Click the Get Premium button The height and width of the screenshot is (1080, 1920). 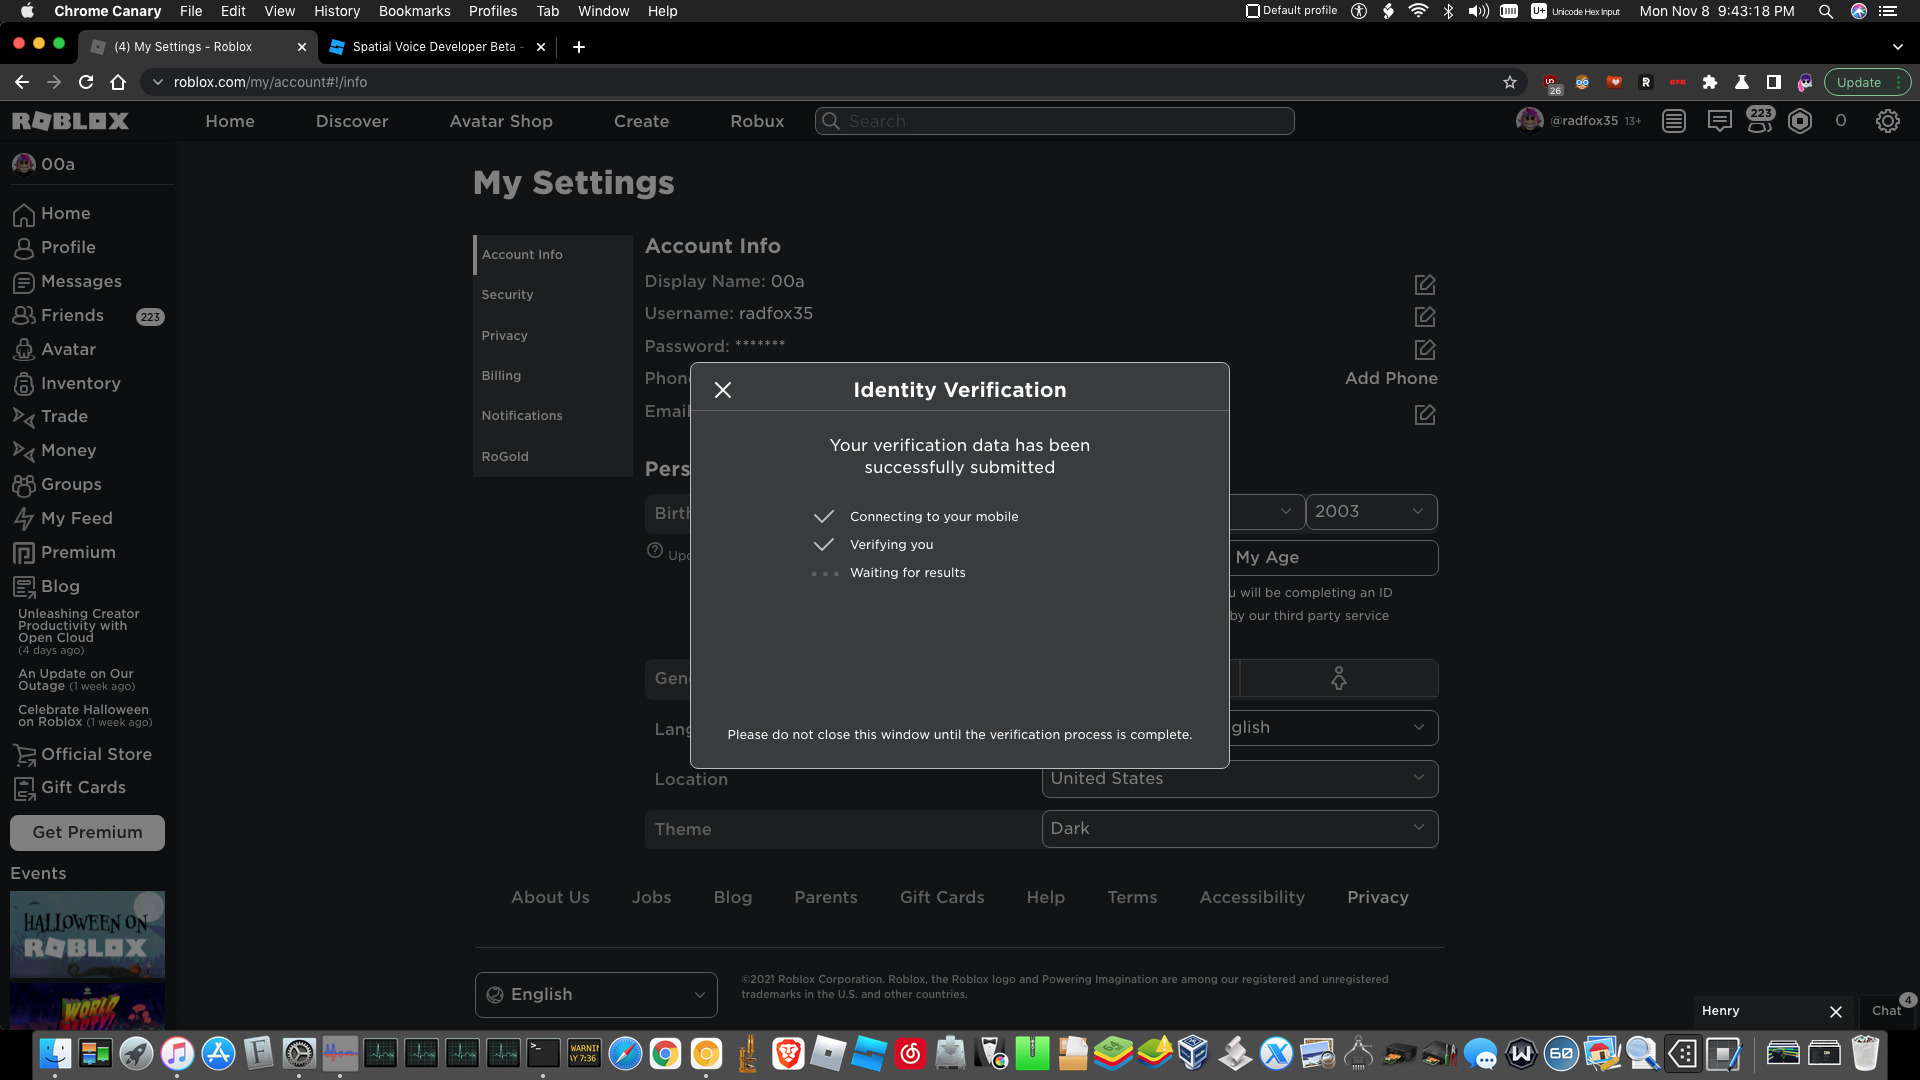[x=87, y=832]
